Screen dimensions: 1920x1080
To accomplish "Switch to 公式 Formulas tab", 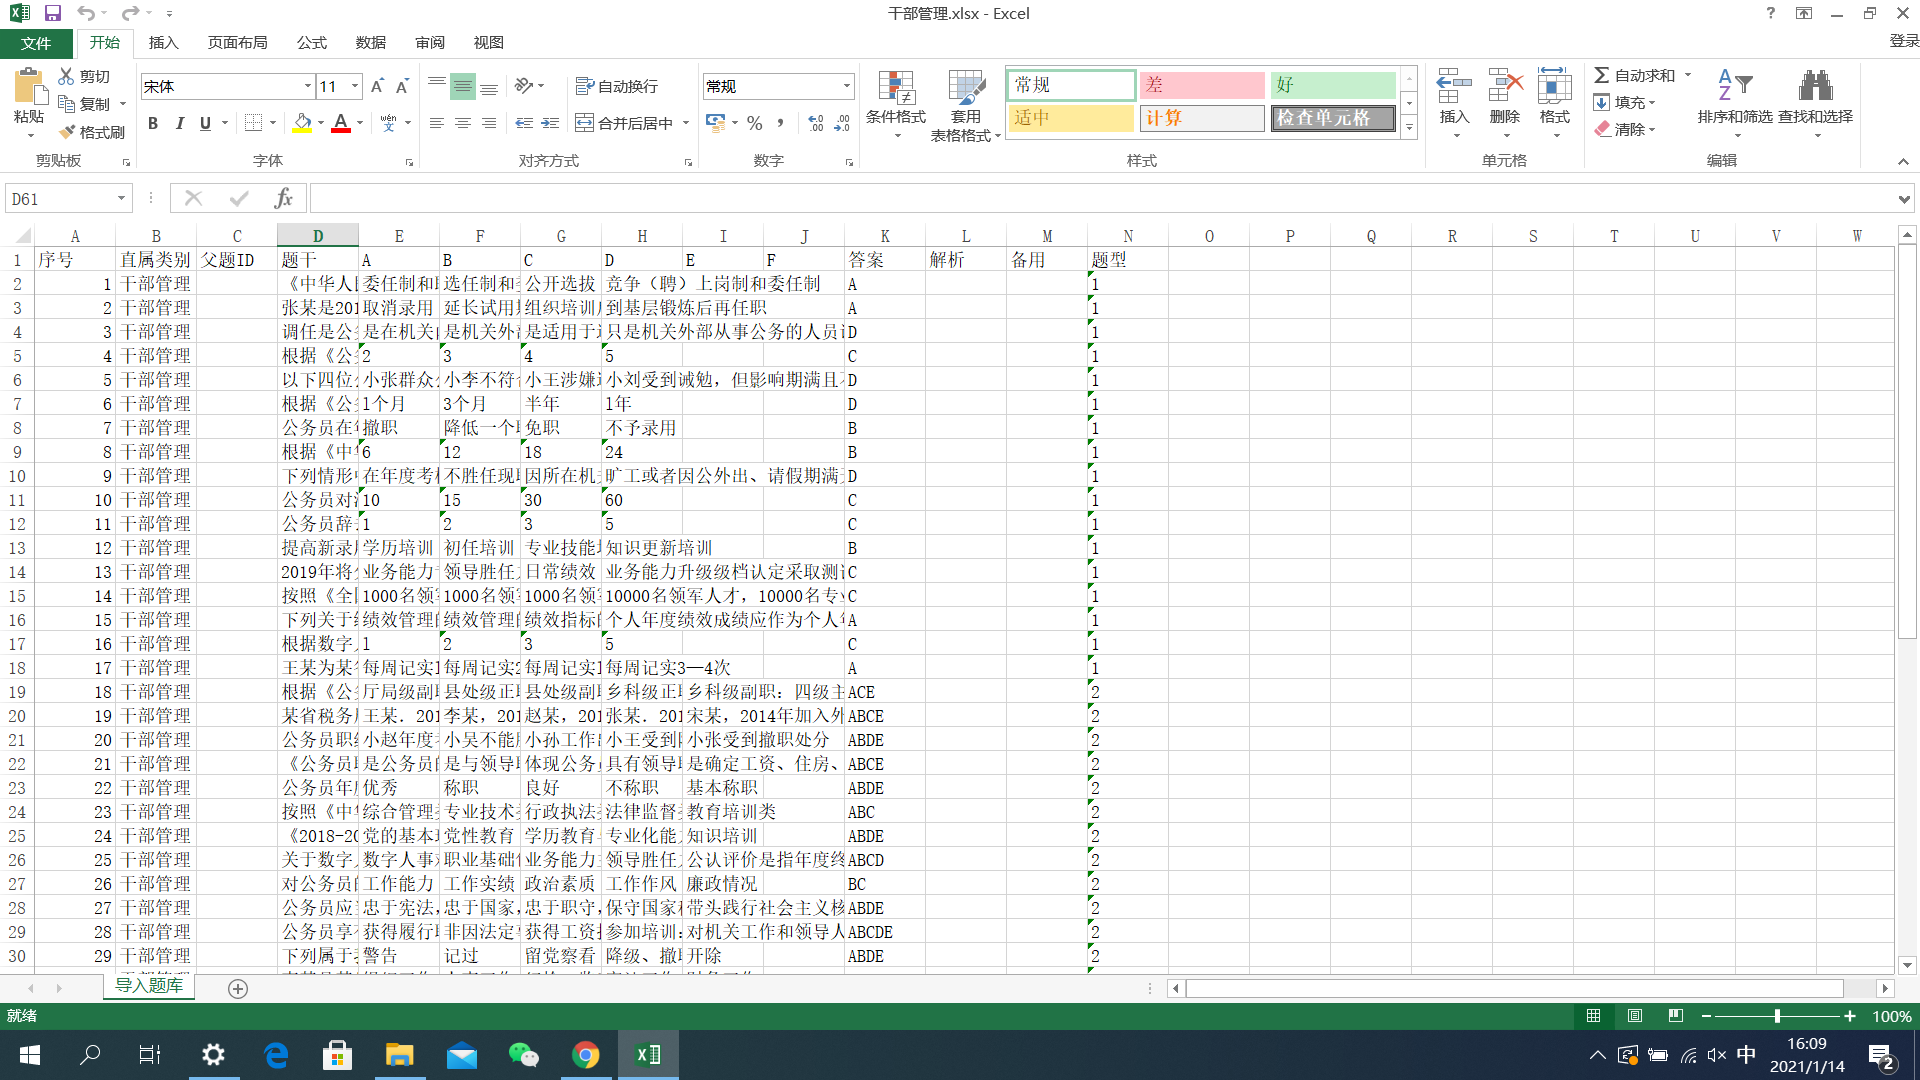I will [311, 43].
